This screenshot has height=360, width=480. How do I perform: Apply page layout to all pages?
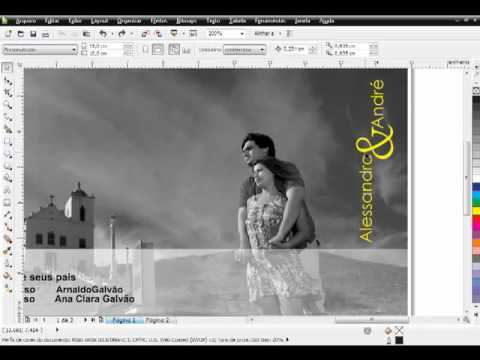coord(174,50)
